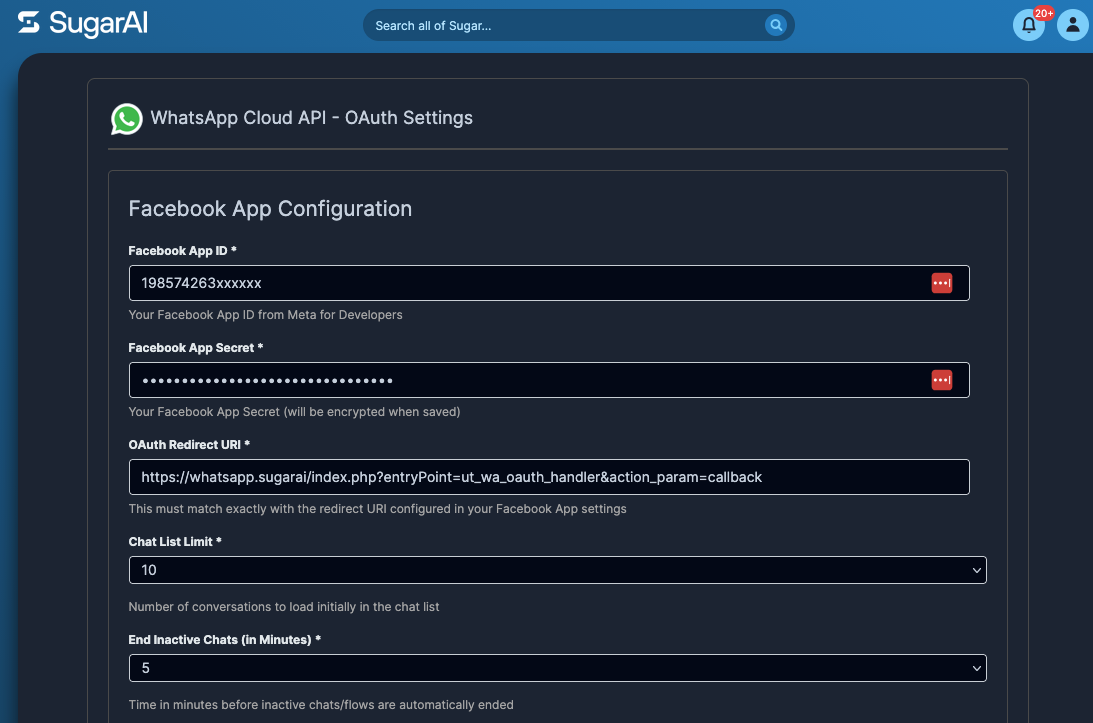The height and width of the screenshot is (723, 1093).
Task: Click into the Facebook App Secret input
Action: [549, 380]
